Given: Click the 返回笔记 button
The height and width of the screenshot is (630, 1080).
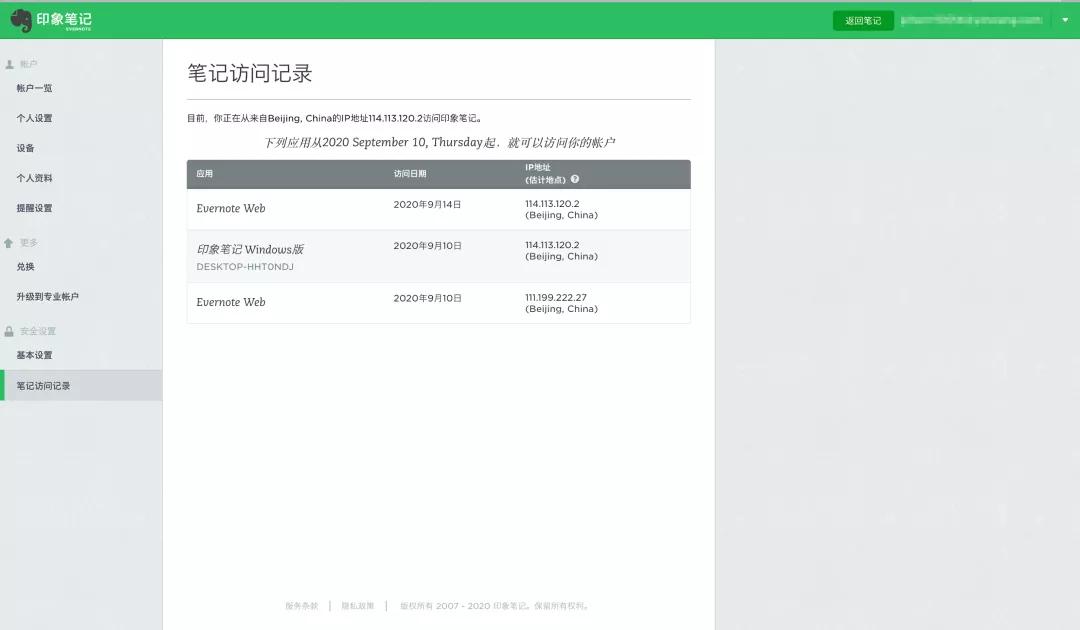Looking at the screenshot, I should pyautogui.click(x=863, y=21).
